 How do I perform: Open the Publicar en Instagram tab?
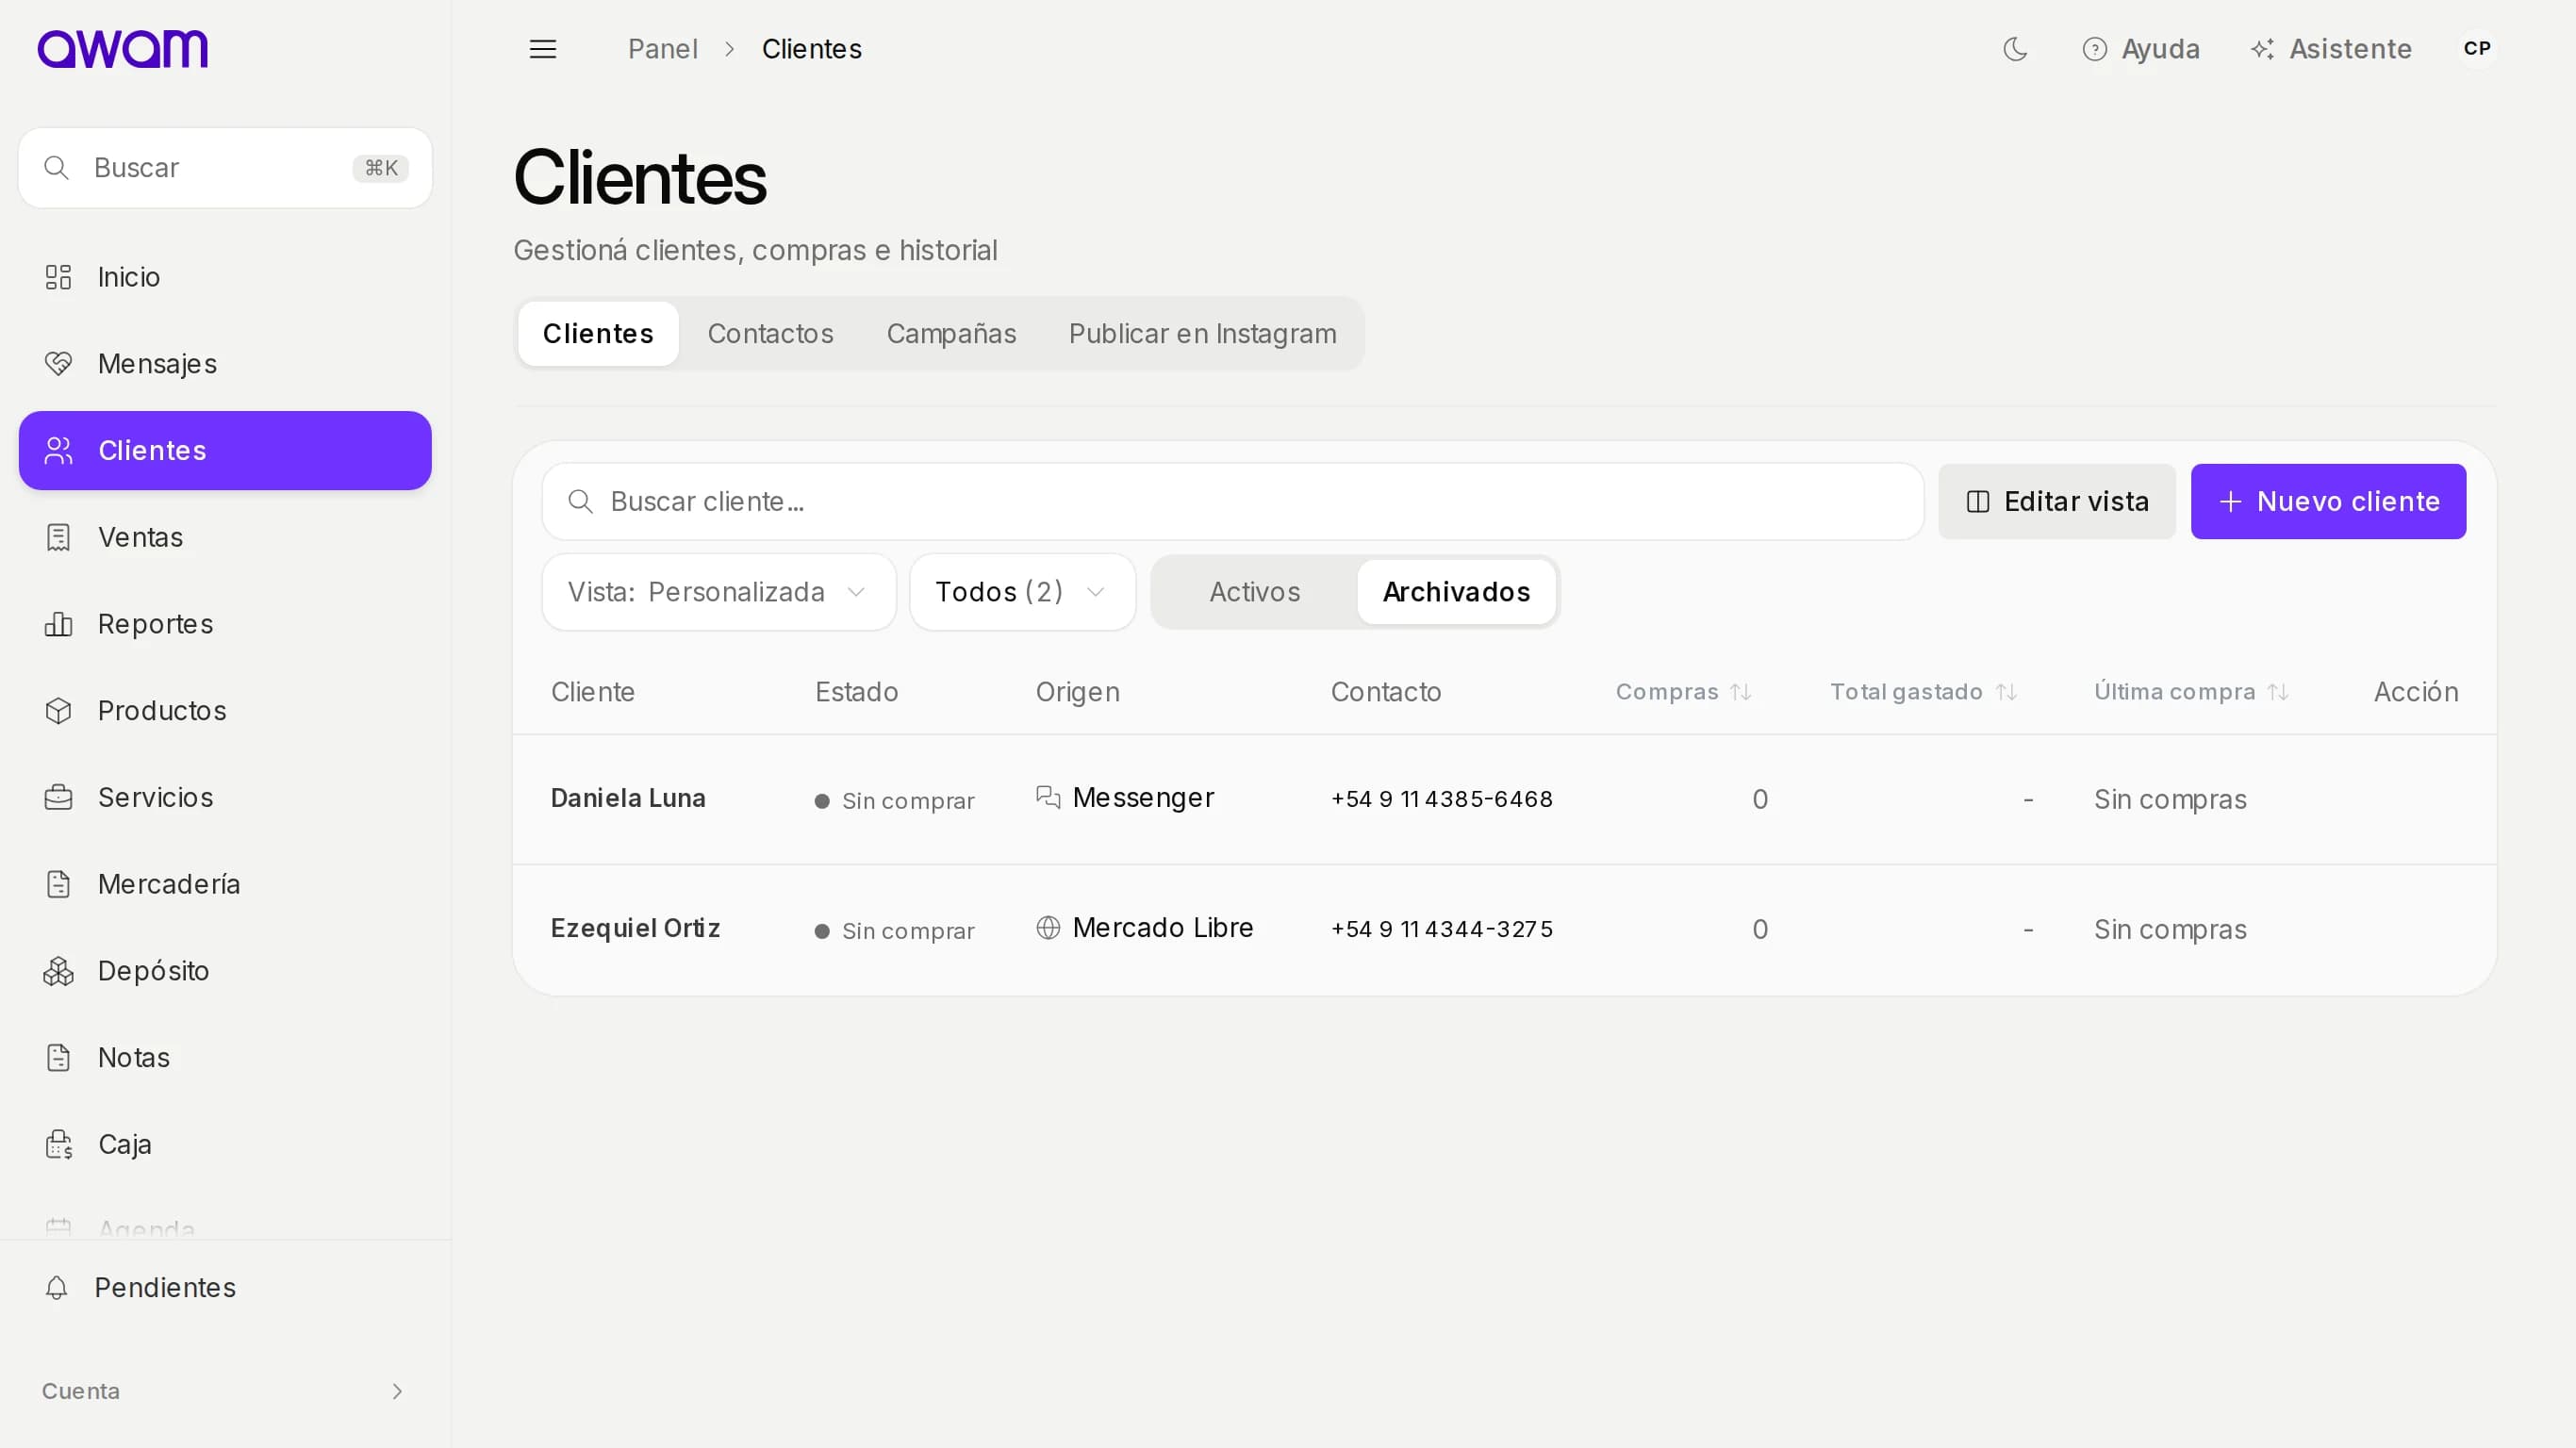tap(1202, 334)
